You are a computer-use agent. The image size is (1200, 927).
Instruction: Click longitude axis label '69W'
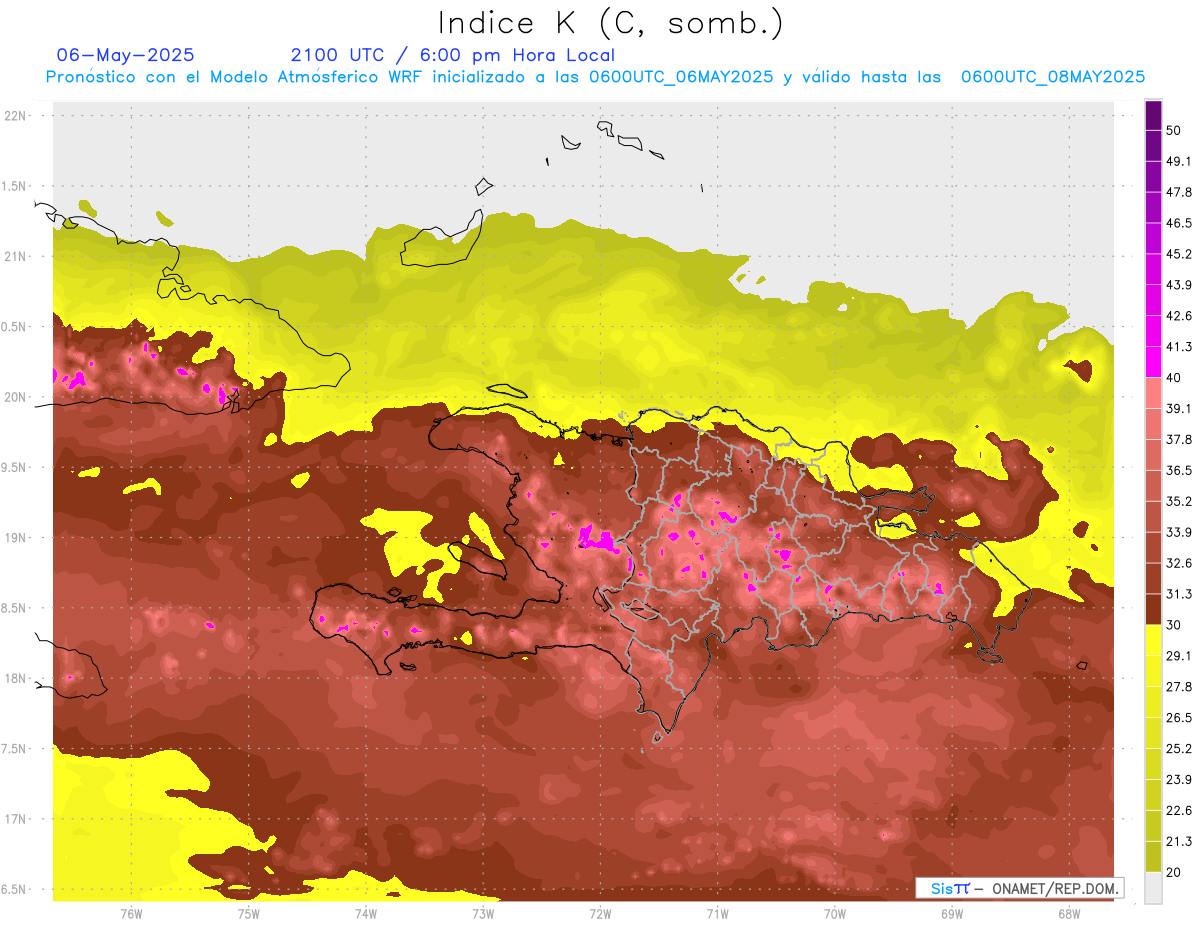point(952,913)
